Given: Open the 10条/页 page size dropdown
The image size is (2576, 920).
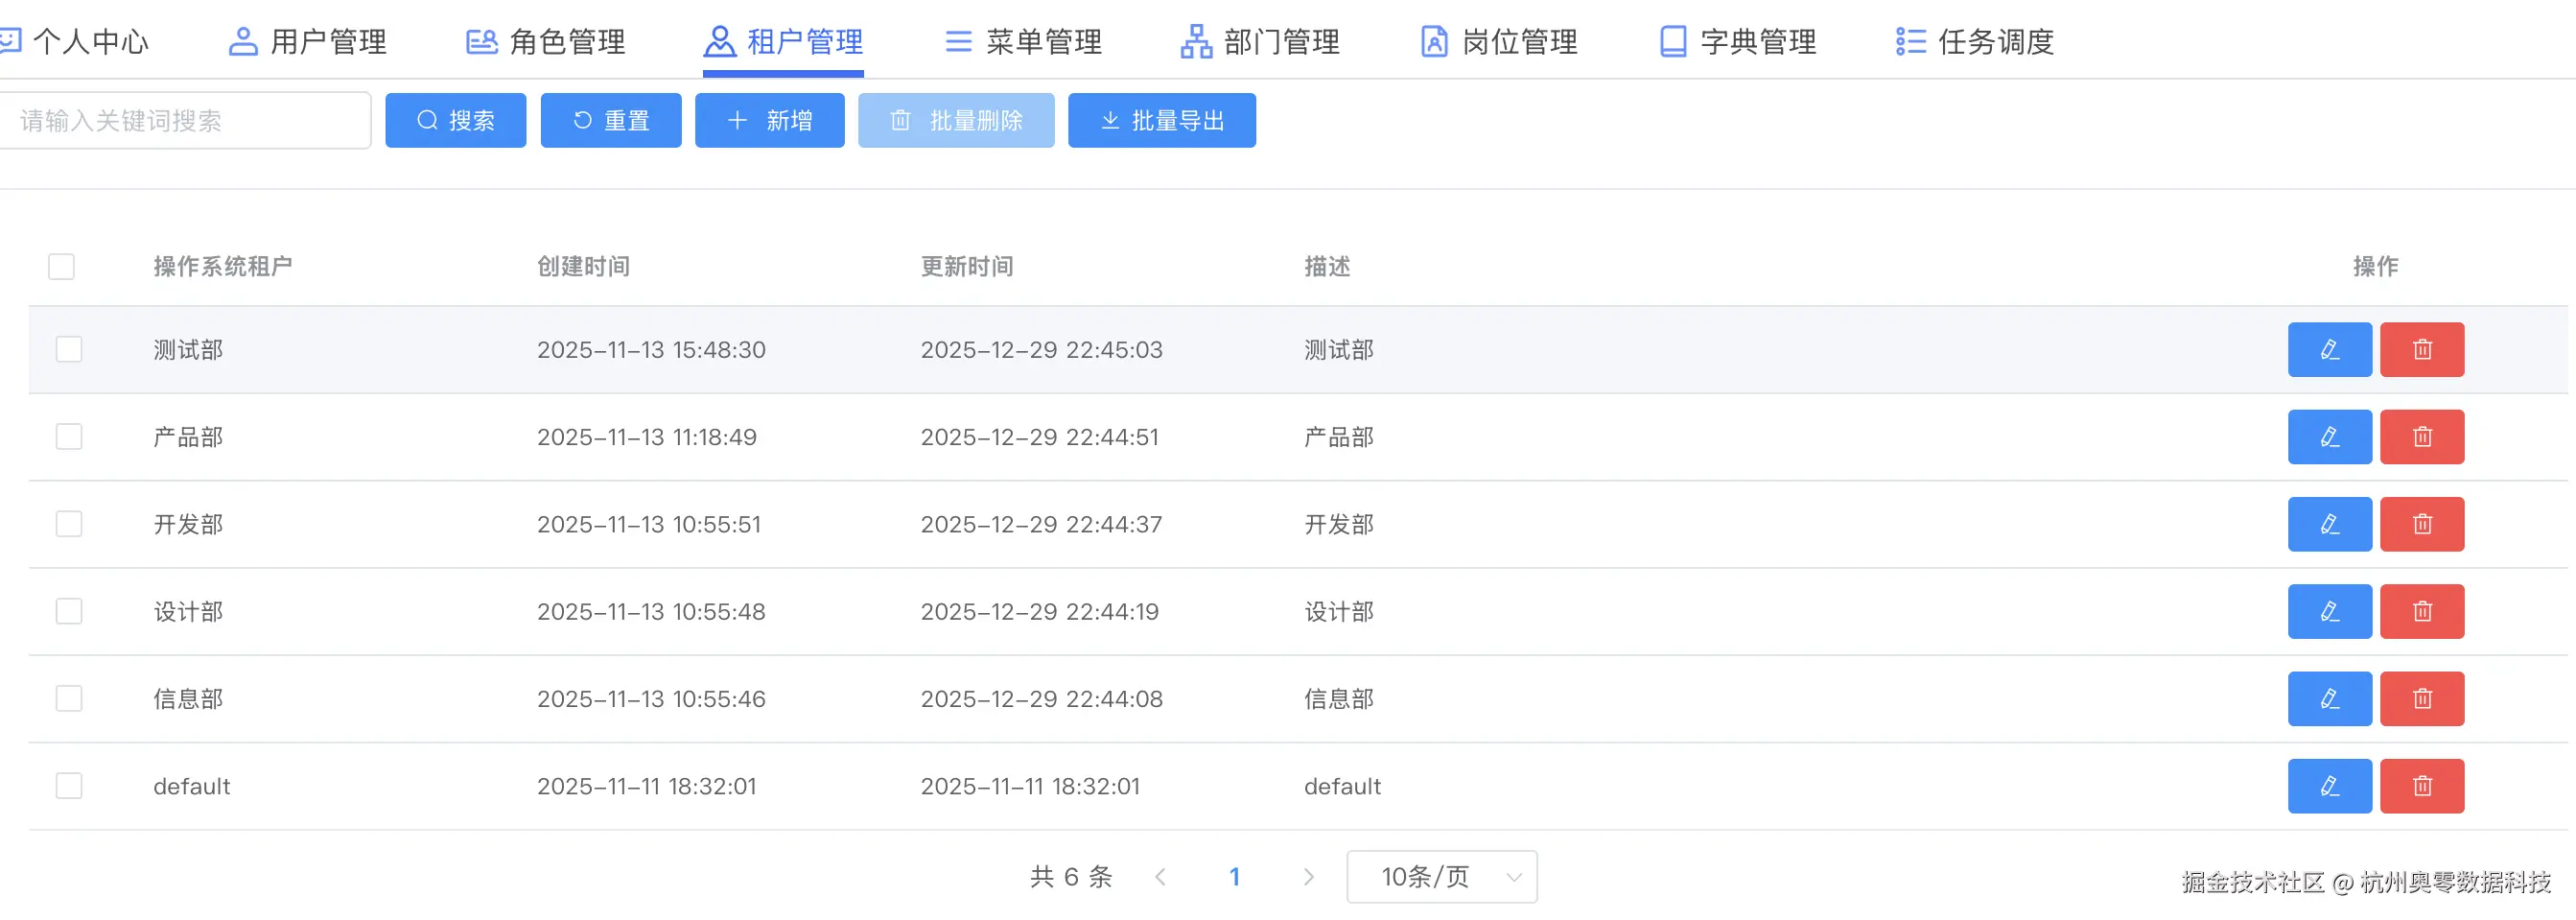Looking at the screenshot, I should click(x=1442, y=877).
